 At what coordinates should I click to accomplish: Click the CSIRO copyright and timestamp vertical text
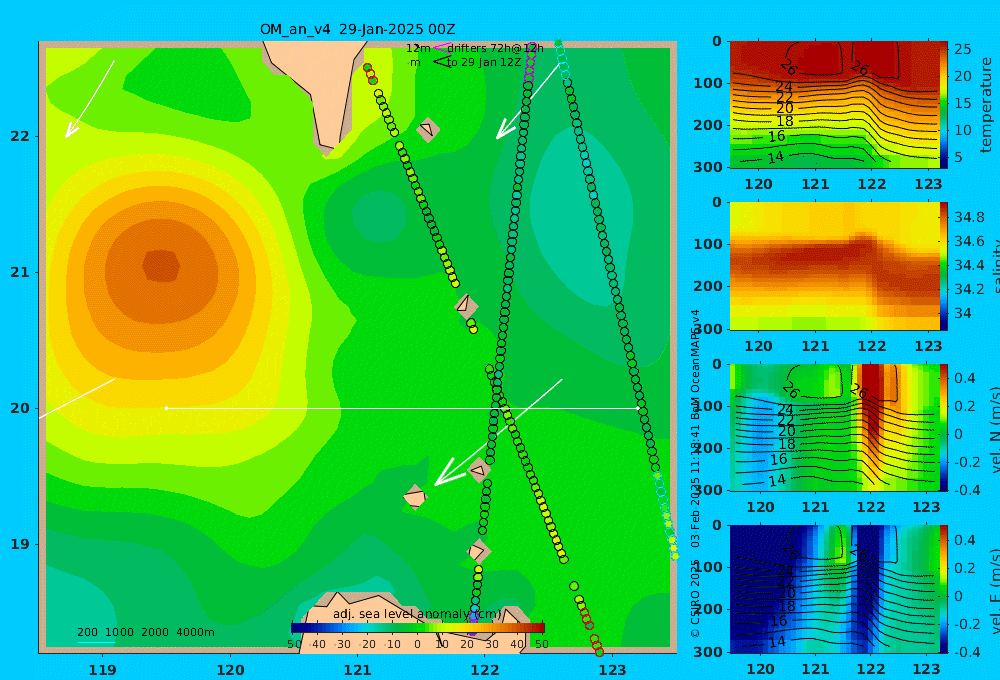click(695, 473)
